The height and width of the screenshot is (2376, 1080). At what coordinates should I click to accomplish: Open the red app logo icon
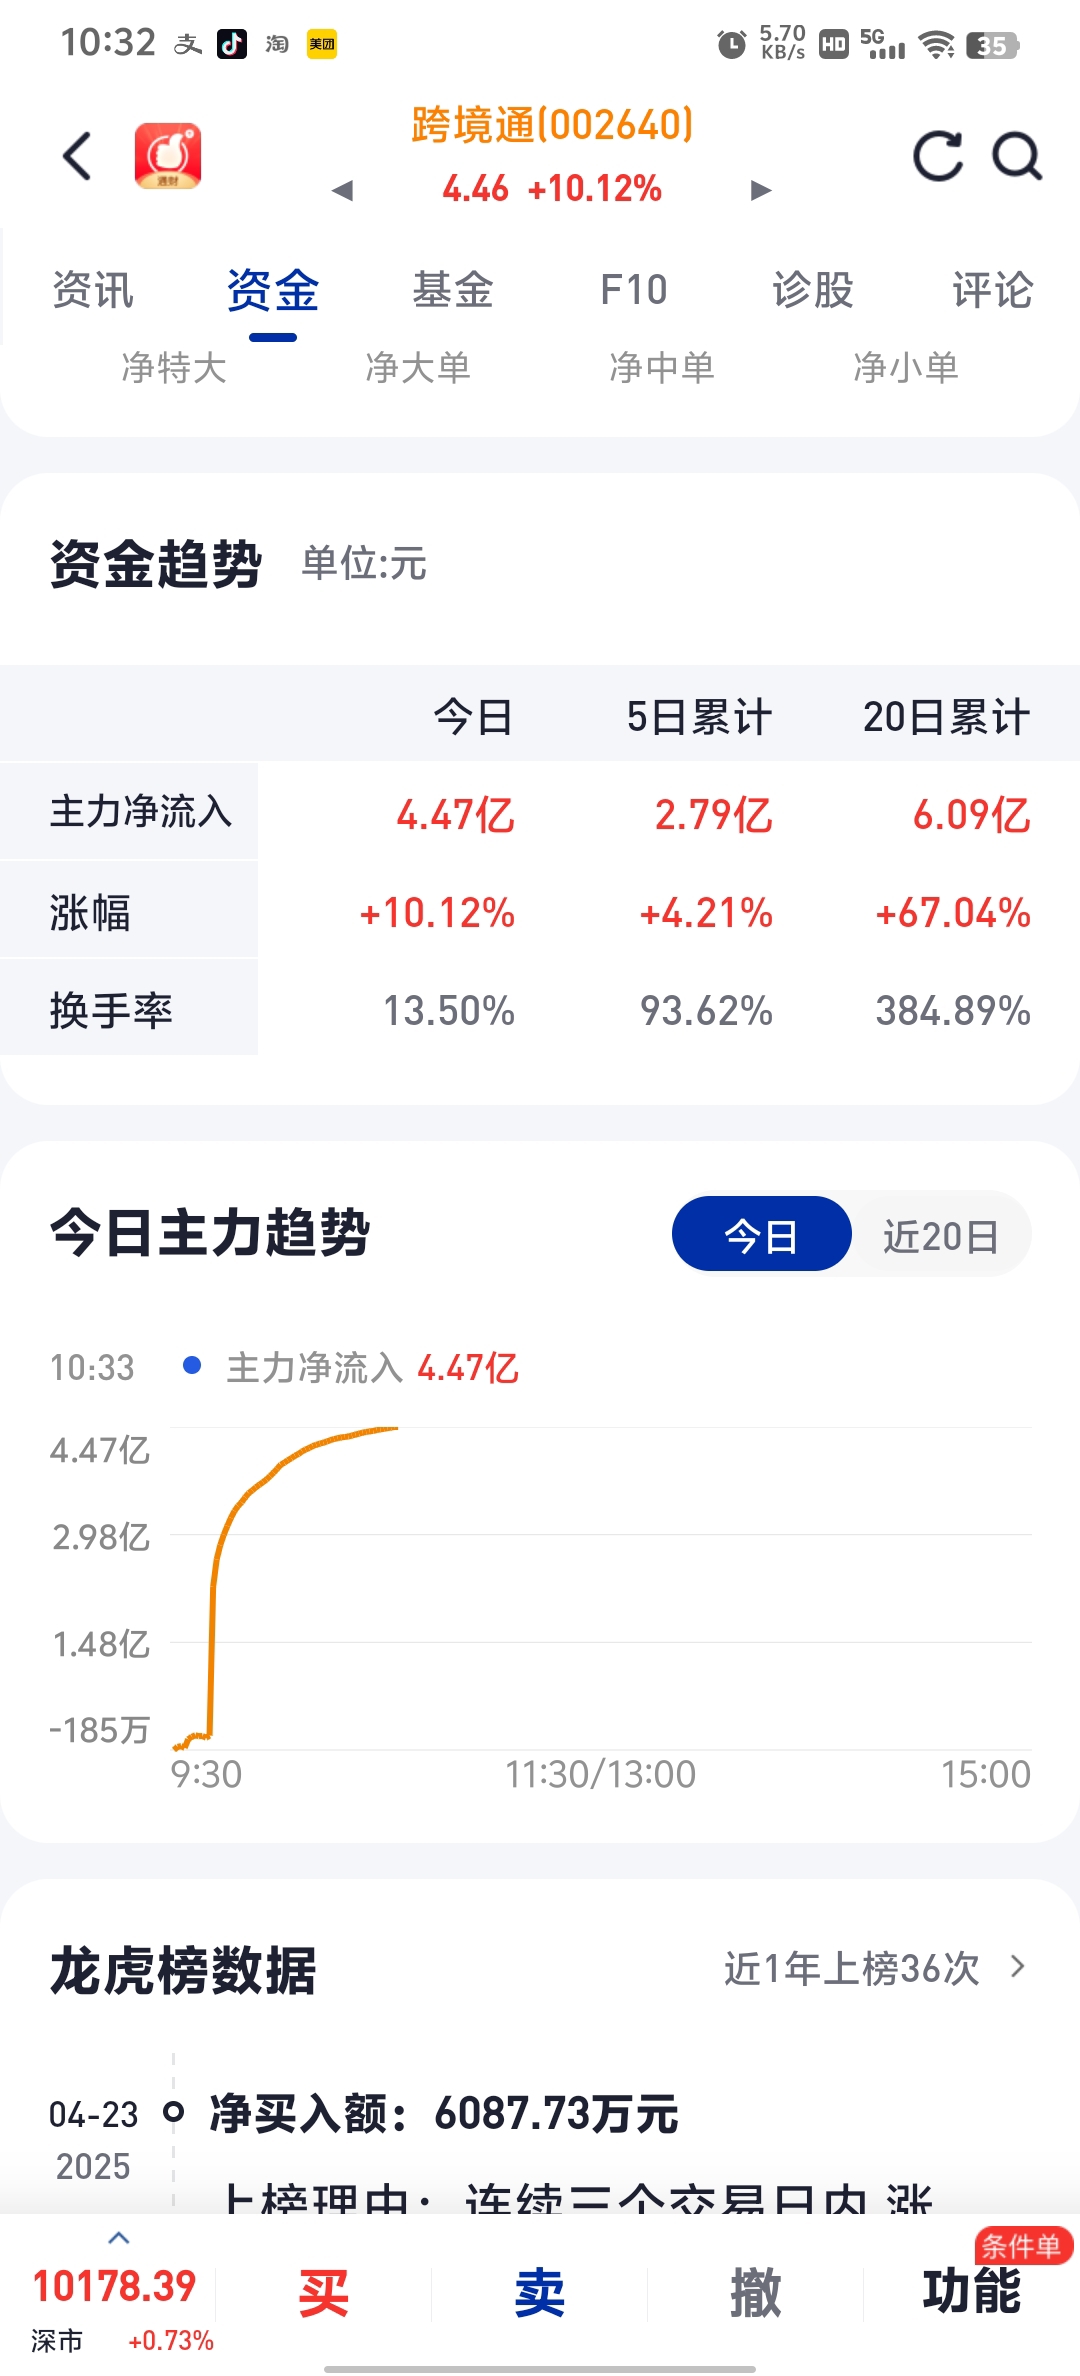(x=168, y=156)
